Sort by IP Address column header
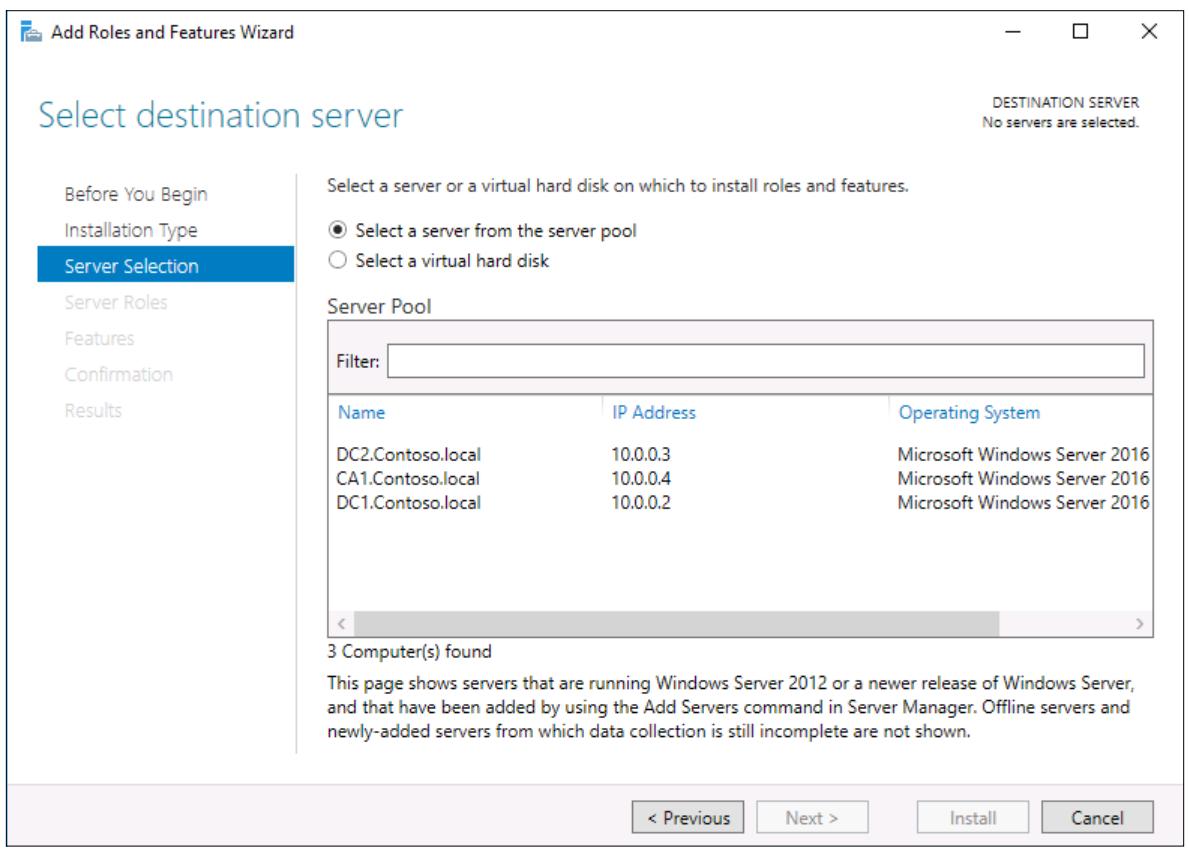Viewport: 1189px width, 853px height. (x=654, y=412)
